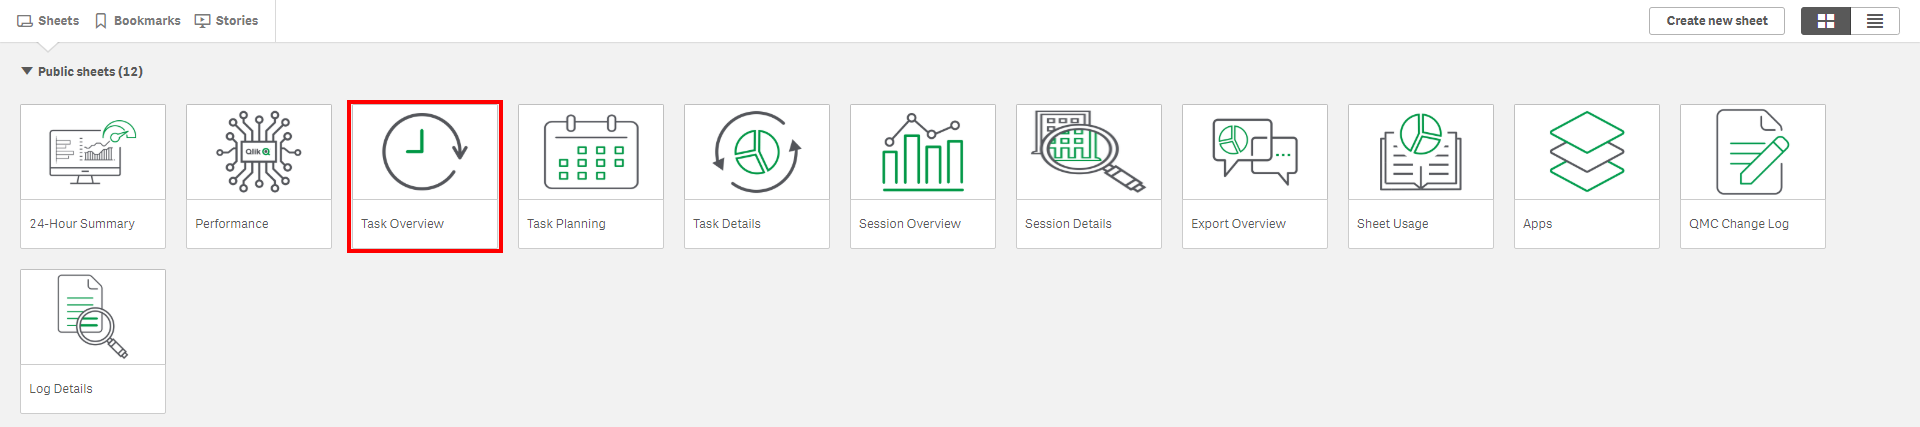Open the Log Details search document icon

[x=93, y=317]
